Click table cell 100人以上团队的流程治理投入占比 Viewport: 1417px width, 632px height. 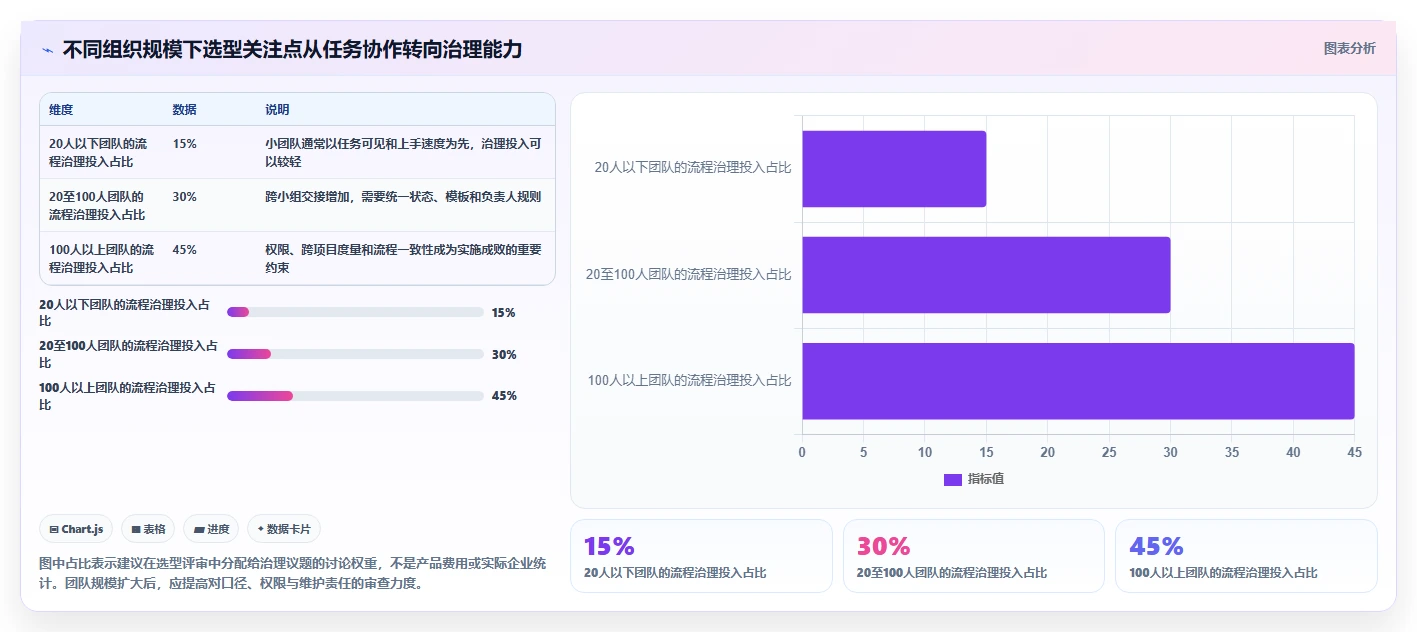click(x=102, y=258)
